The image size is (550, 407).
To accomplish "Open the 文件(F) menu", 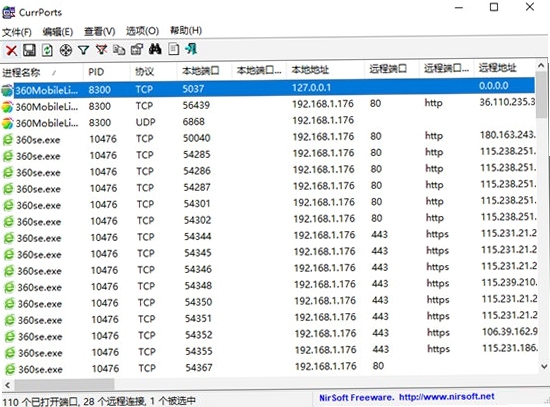I will pos(17,32).
